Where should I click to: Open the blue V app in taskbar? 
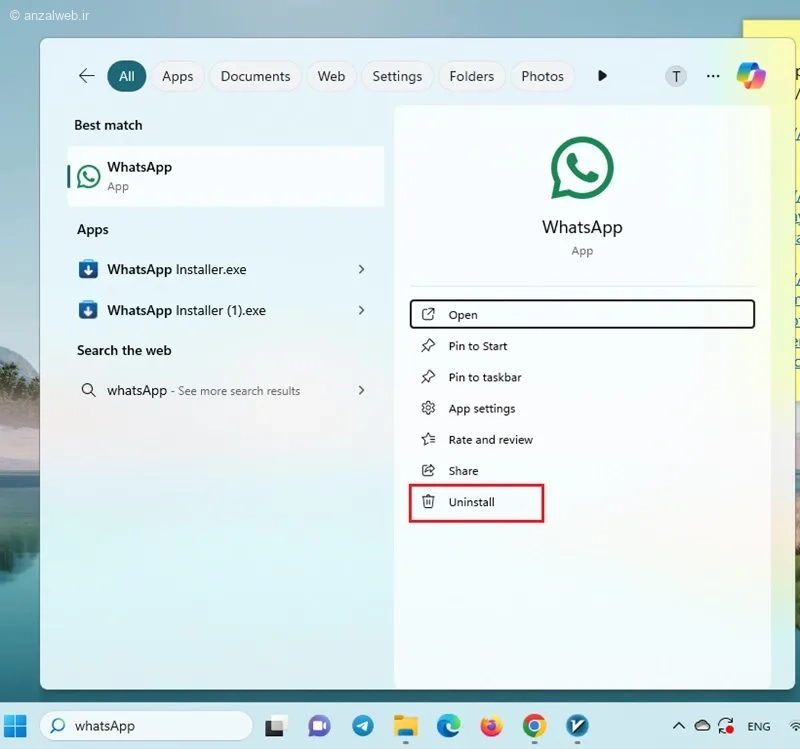point(577,726)
